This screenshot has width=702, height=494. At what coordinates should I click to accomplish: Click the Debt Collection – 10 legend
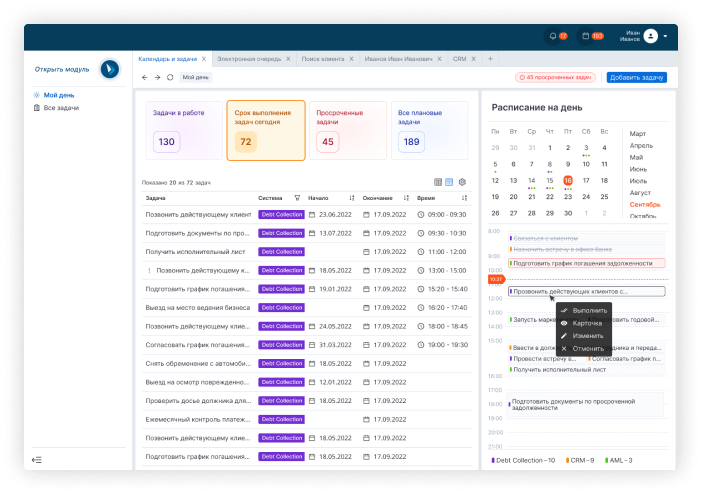point(523,460)
